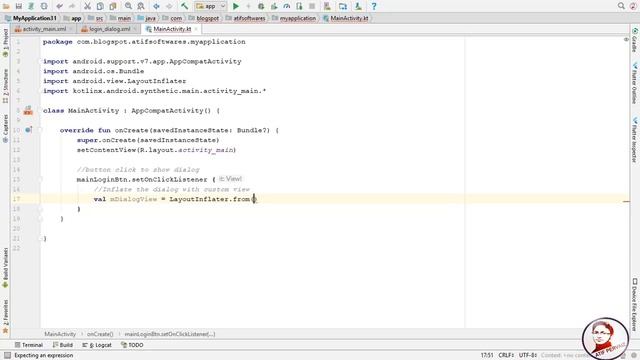This screenshot has height=360, width=640.
Task: Open the TODO tool window
Action: click(x=132, y=345)
